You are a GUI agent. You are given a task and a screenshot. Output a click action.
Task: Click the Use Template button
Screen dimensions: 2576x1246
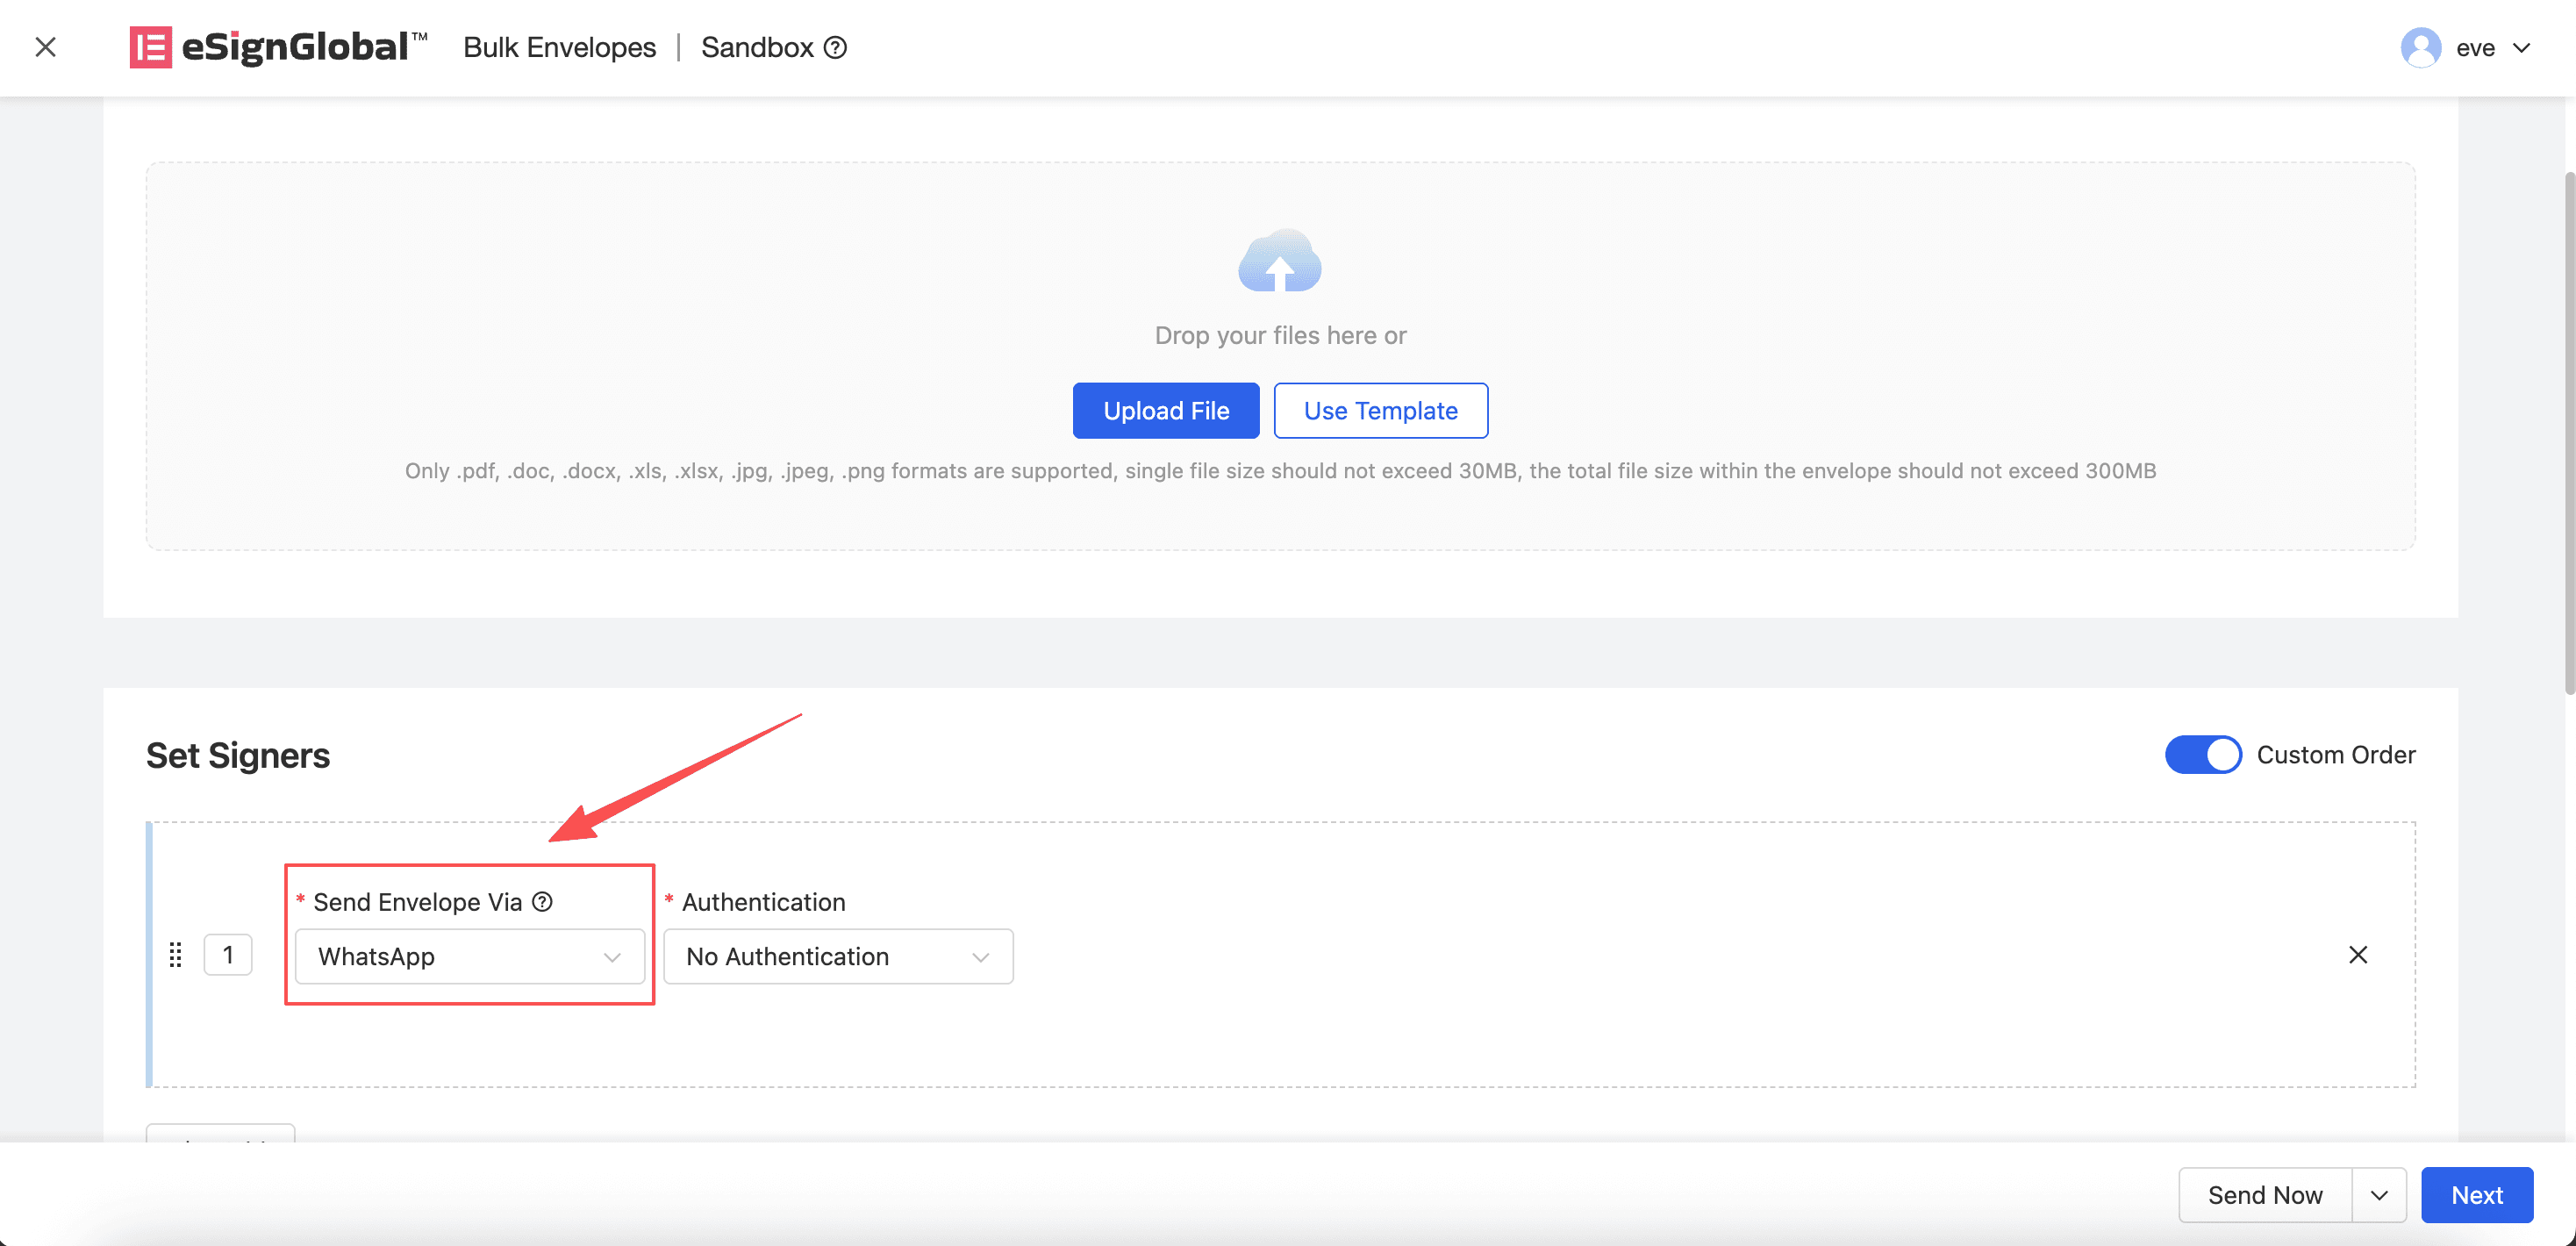tap(1380, 411)
